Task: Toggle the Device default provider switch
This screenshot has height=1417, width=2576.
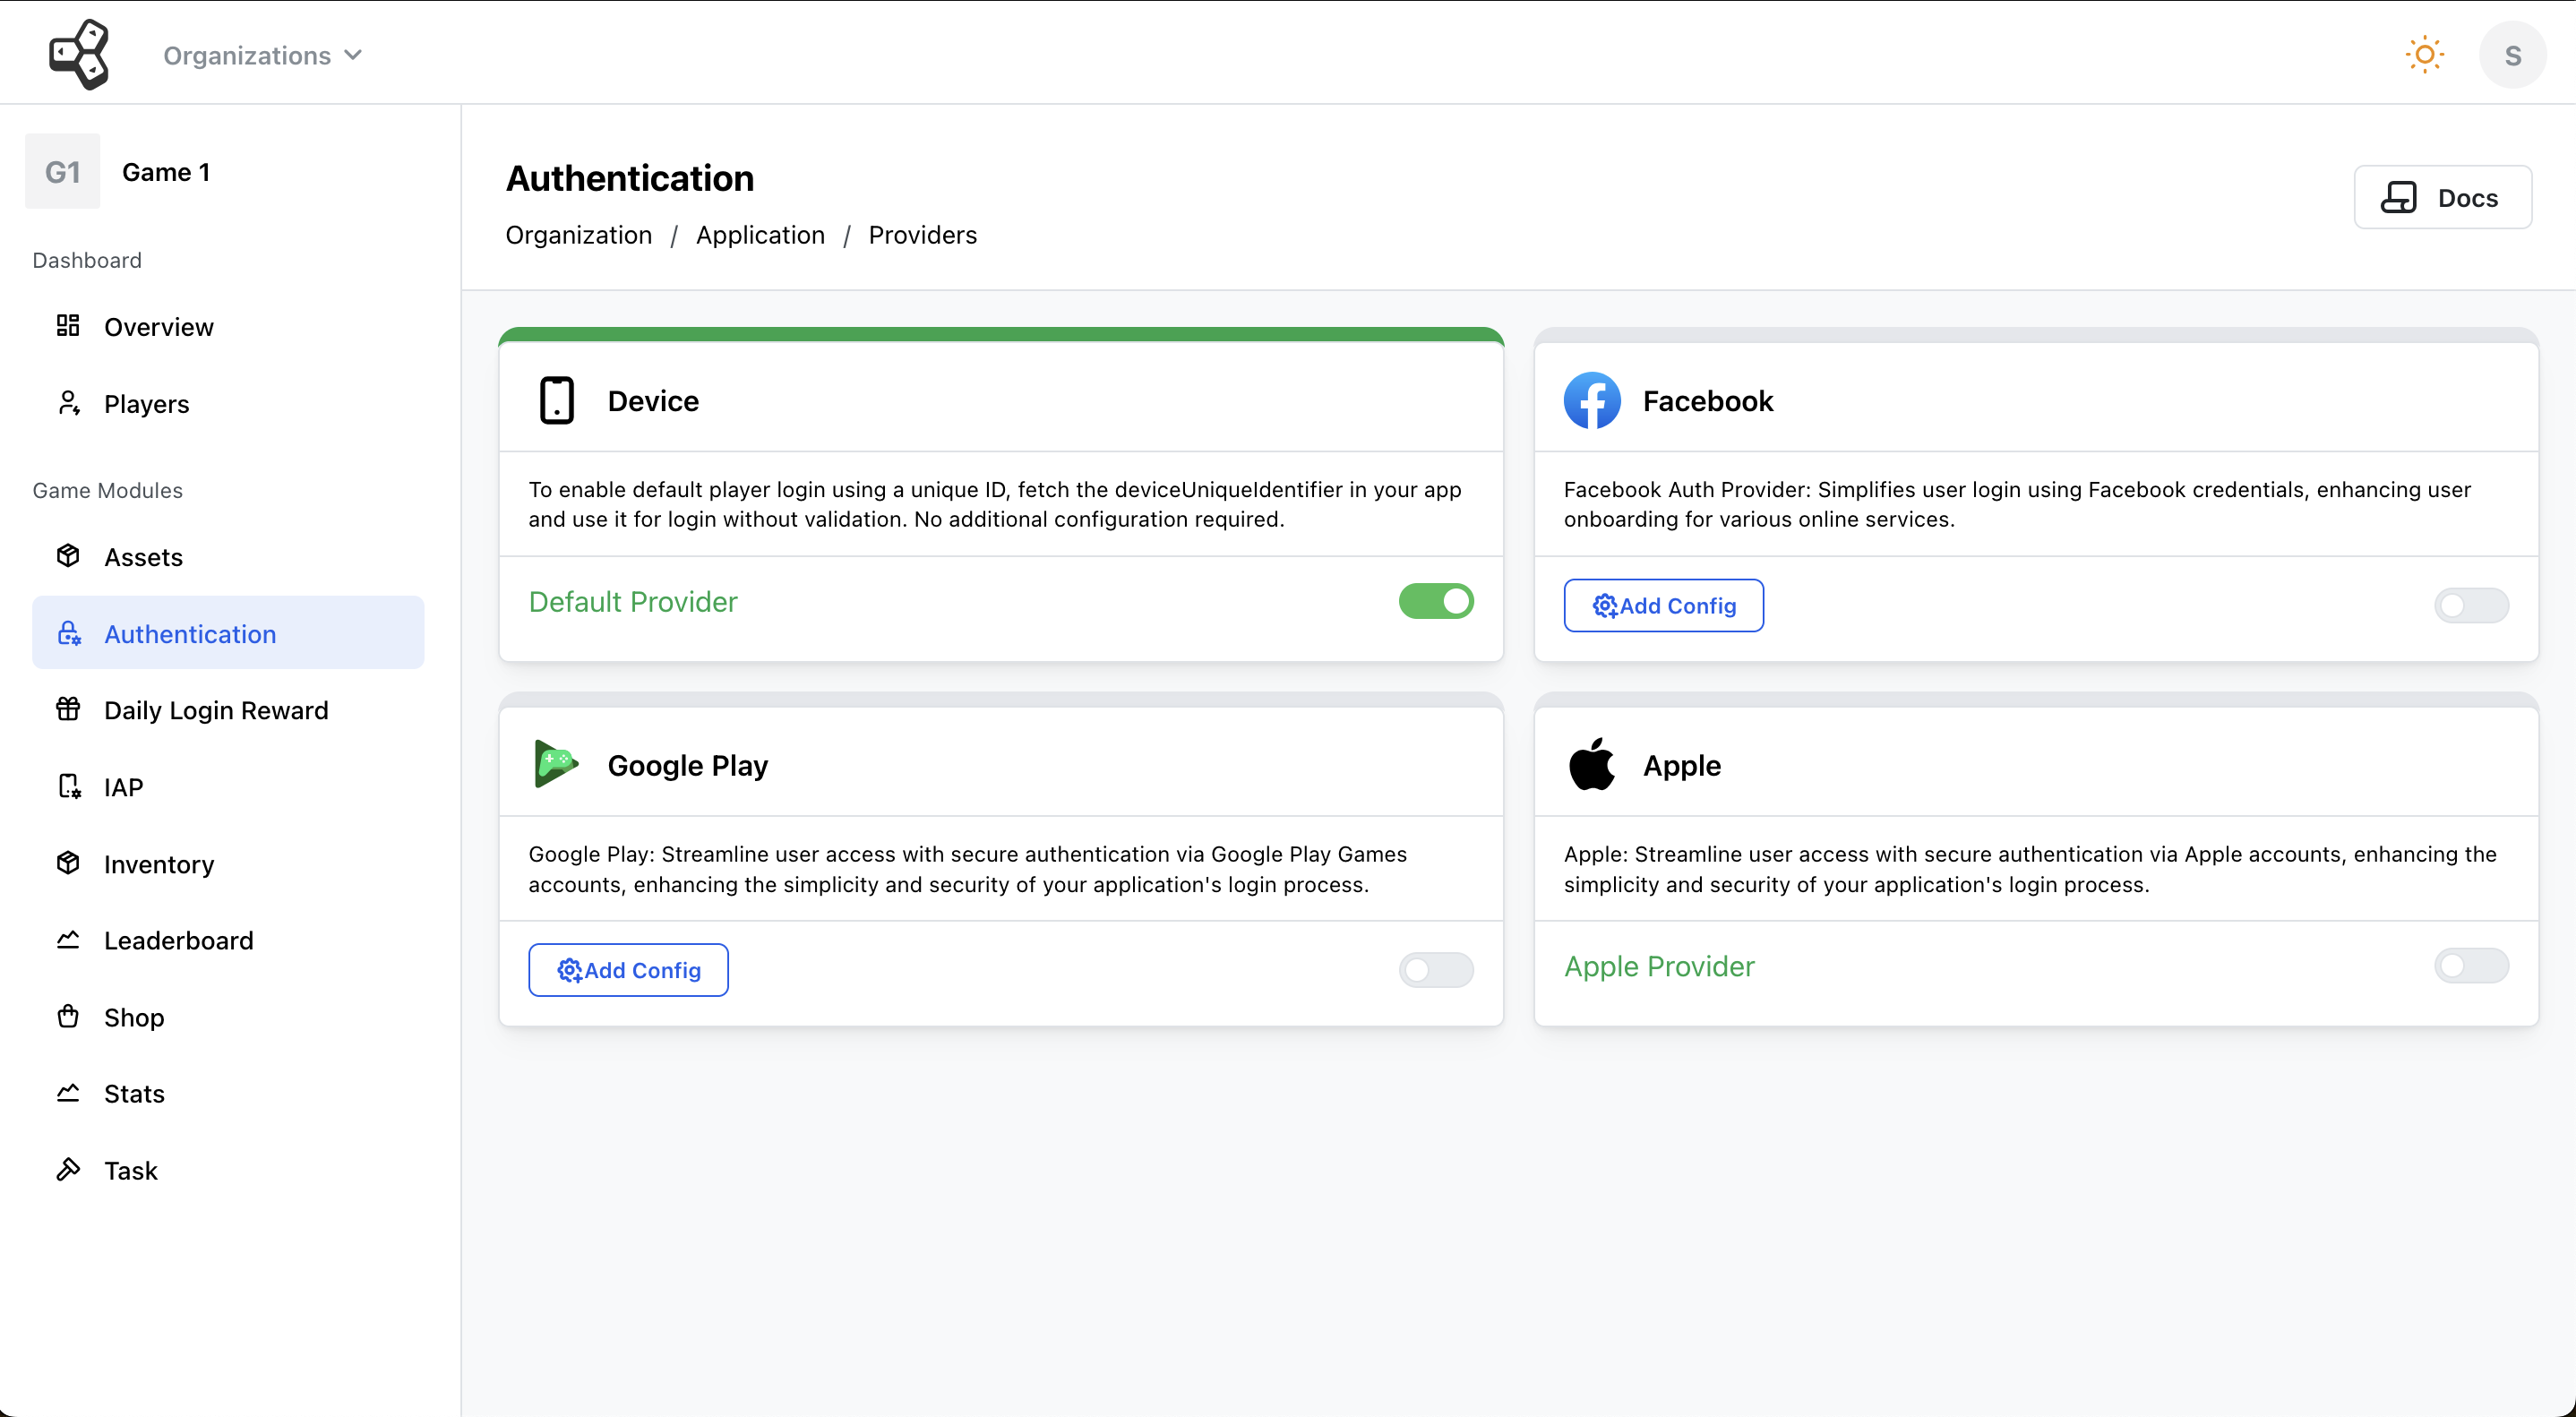Action: 1437,600
